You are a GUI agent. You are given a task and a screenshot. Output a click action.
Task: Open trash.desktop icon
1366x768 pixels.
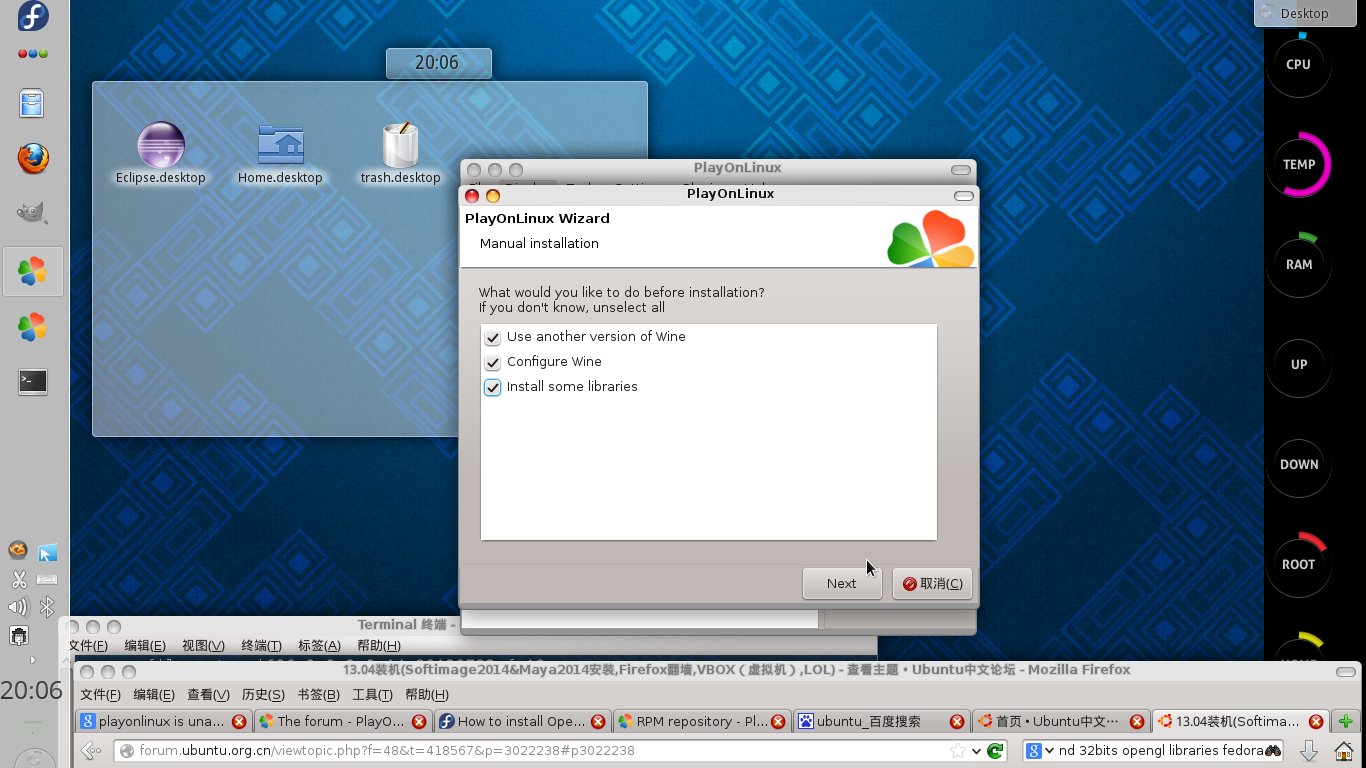pos(400,153)
